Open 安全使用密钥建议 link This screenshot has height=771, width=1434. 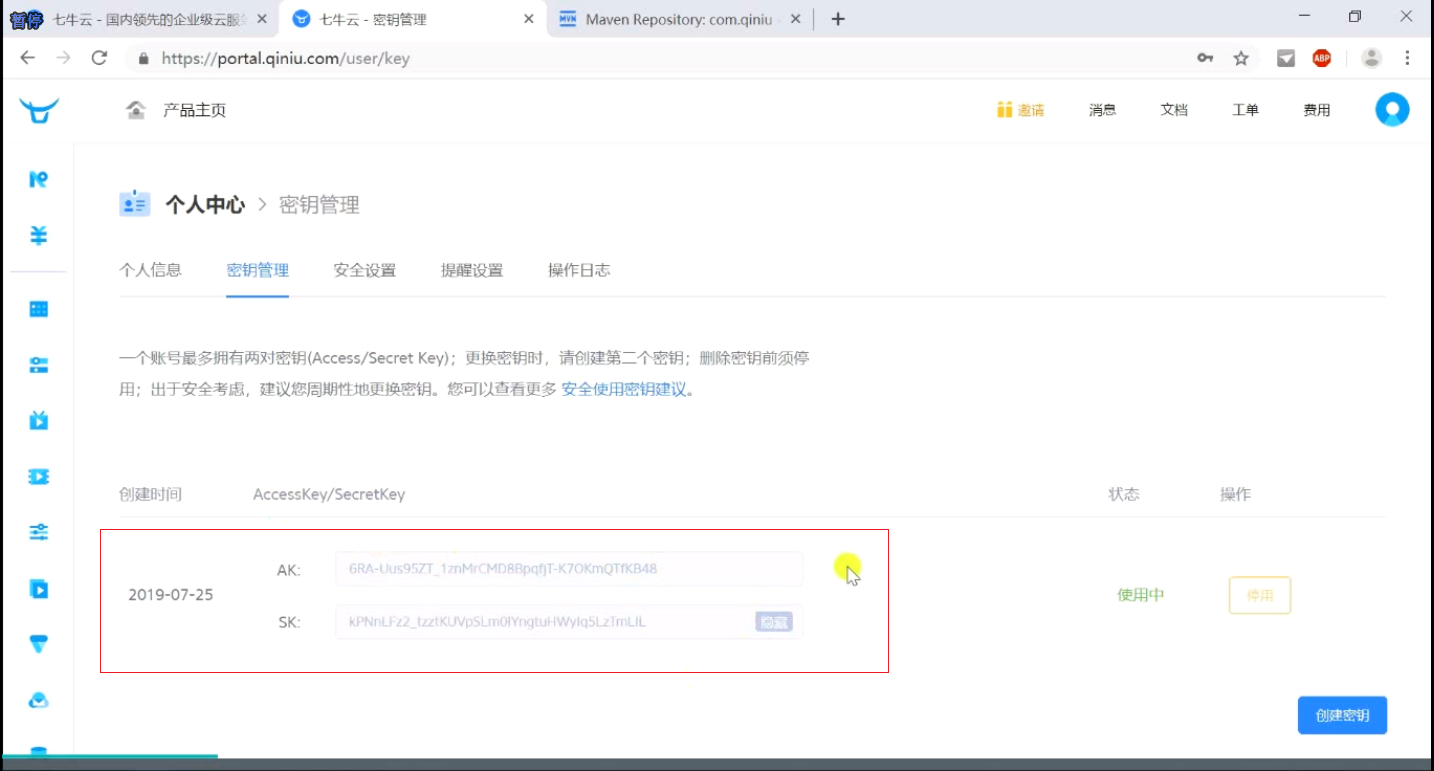tap(624, 389)
